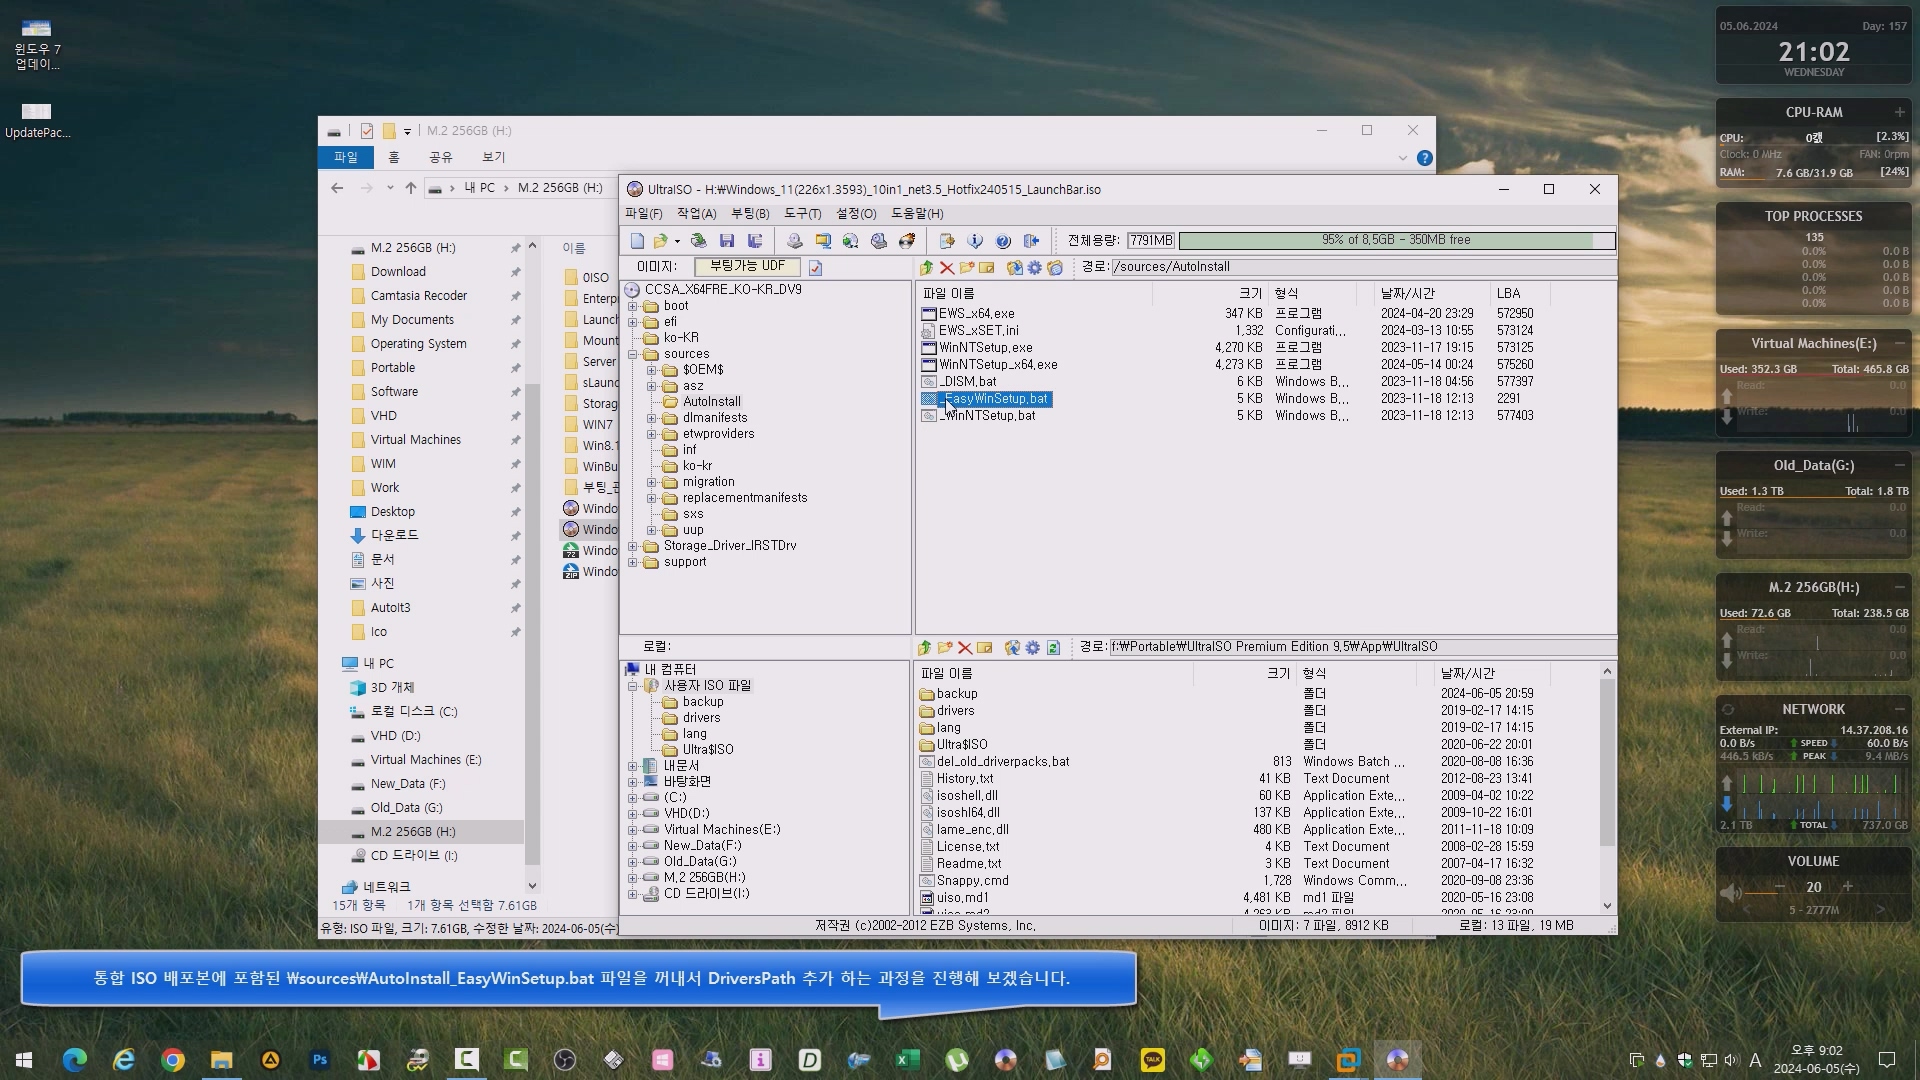Click the Save floppy-disk icon in UltraISO

pos(727,241)
